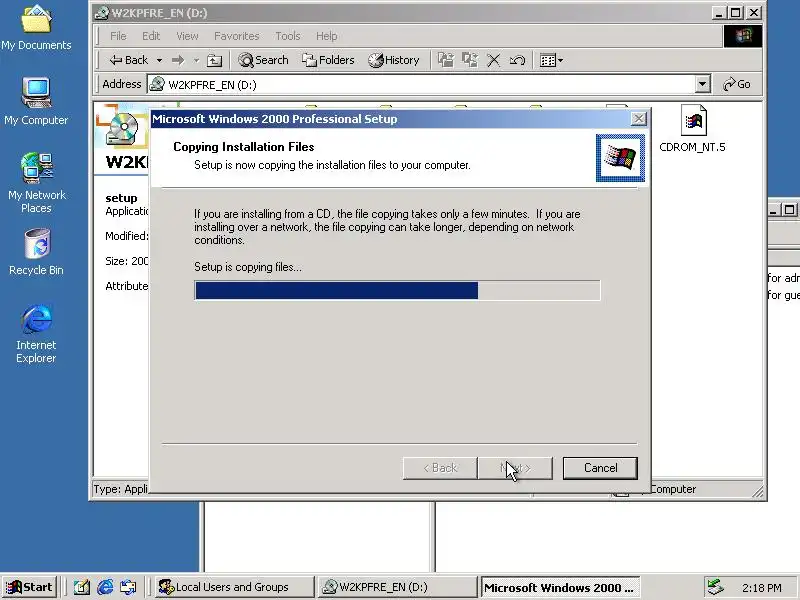Click the Go button

pyautogui.click(x=737, y=84)
